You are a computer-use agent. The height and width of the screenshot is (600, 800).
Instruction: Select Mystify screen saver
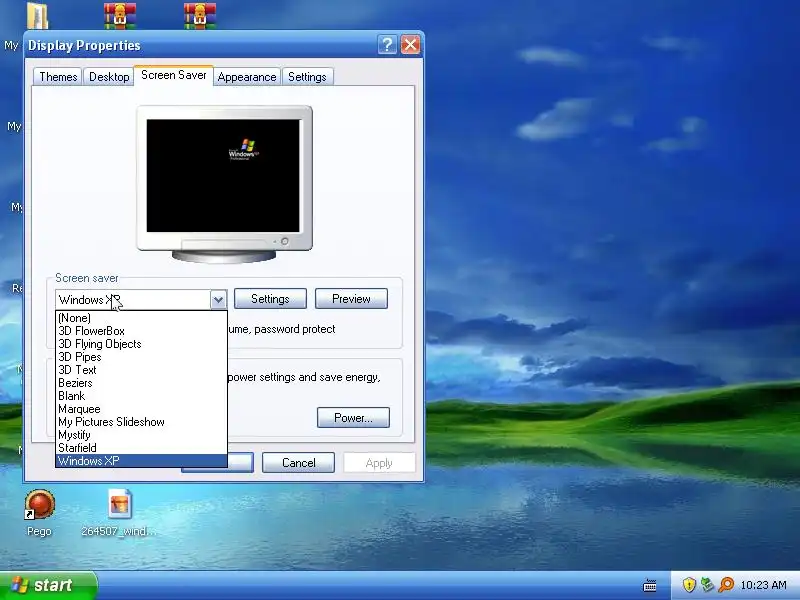coord(141,435)
